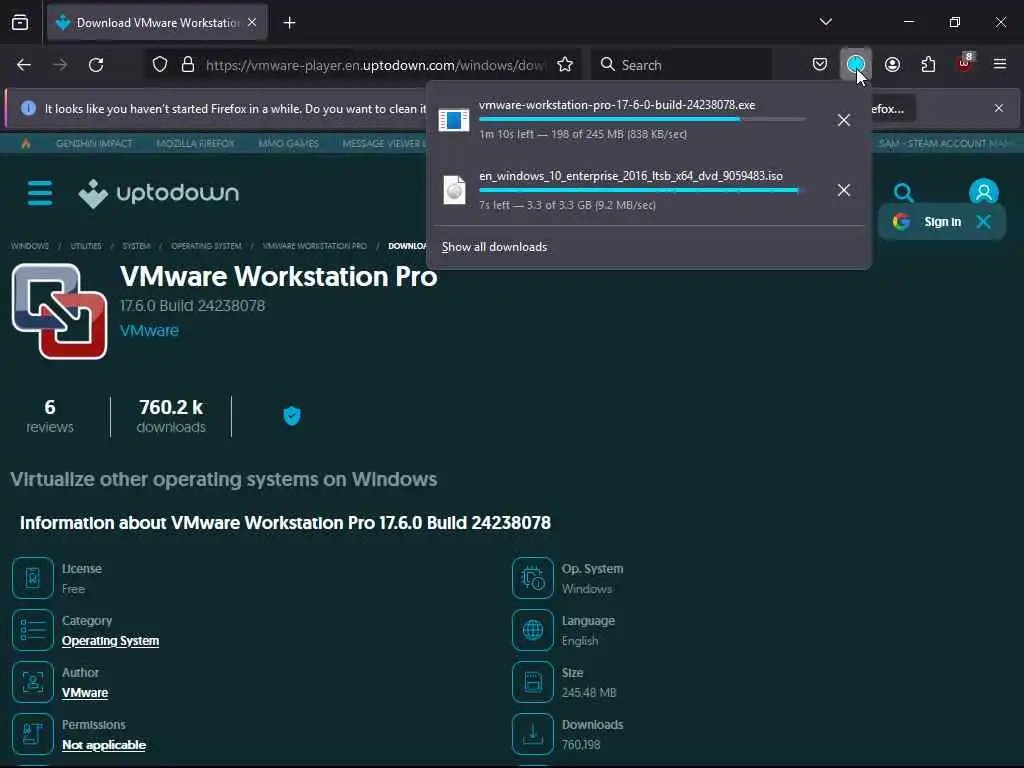Screen dimensions: 1024x768
Task: Click the Language globe icon
Action: point(533,630)
